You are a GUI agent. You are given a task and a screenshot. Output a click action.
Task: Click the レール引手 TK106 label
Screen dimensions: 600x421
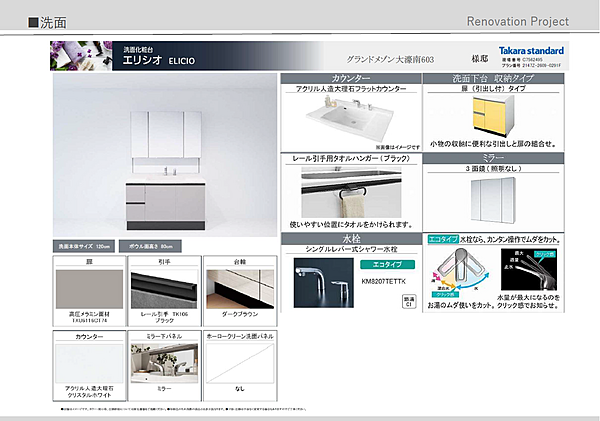tap(164, 314)
